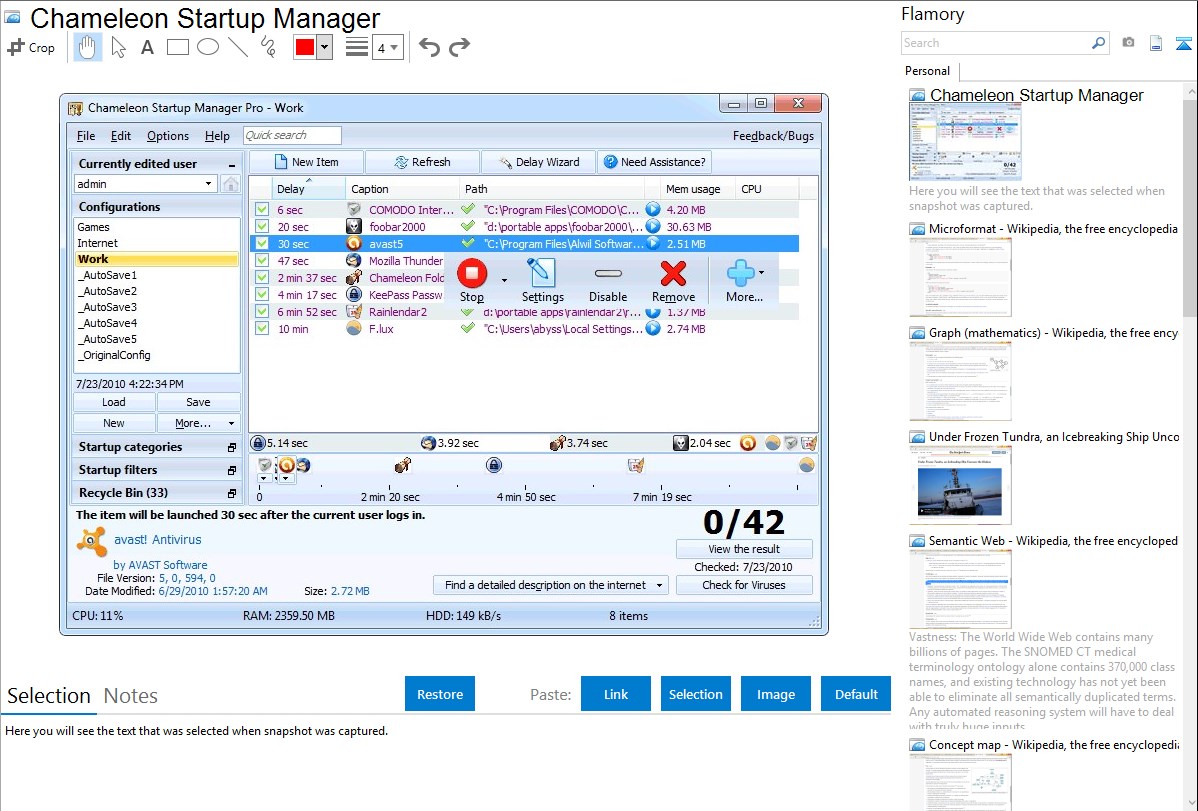Viewport: 1198px width, 811px height.
Task: Pick the text annotation tool
Action: pyautogui.click(x=147, y=47)
